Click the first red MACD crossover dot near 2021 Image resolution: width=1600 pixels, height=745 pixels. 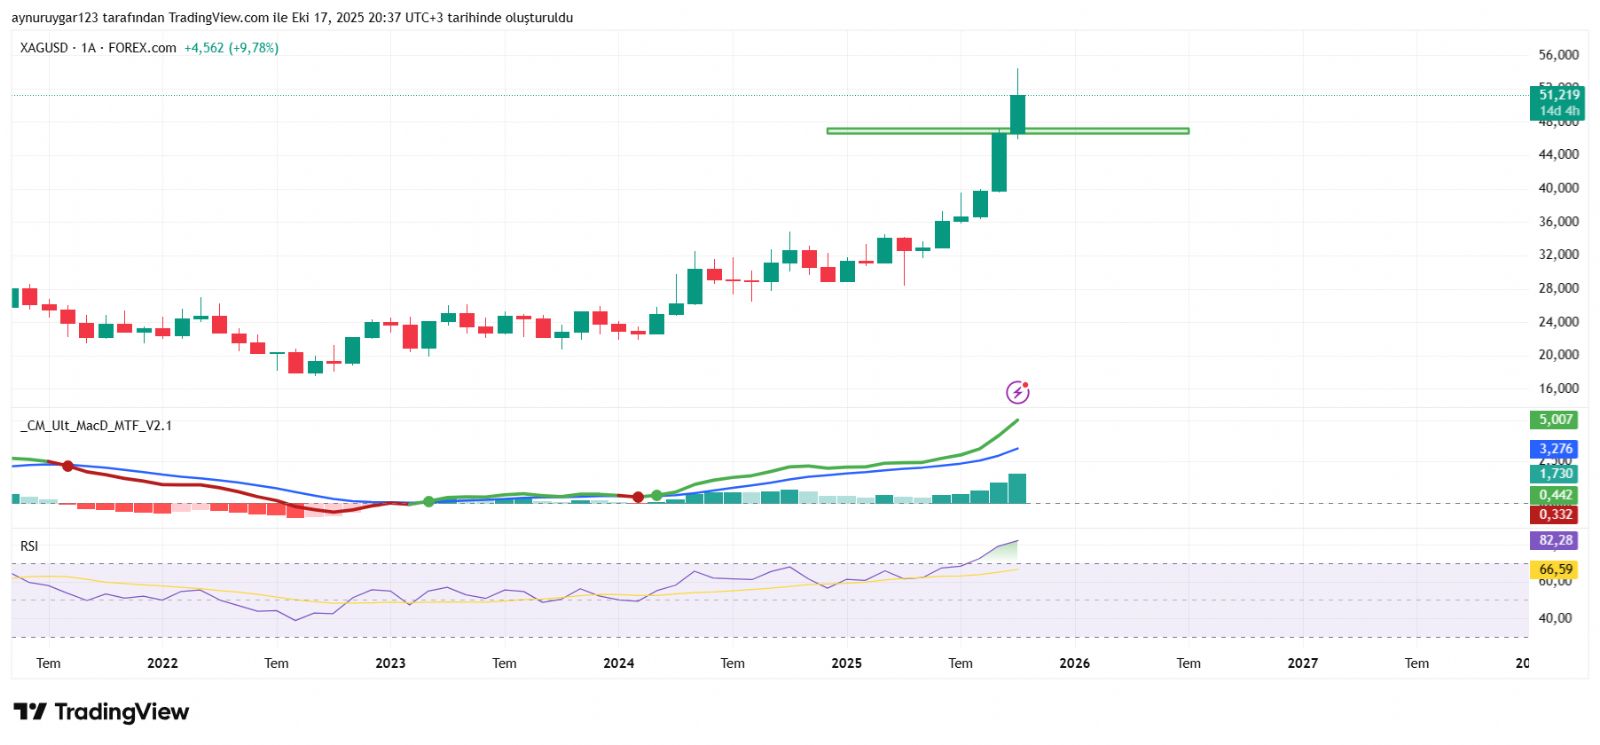coord(68,466)
